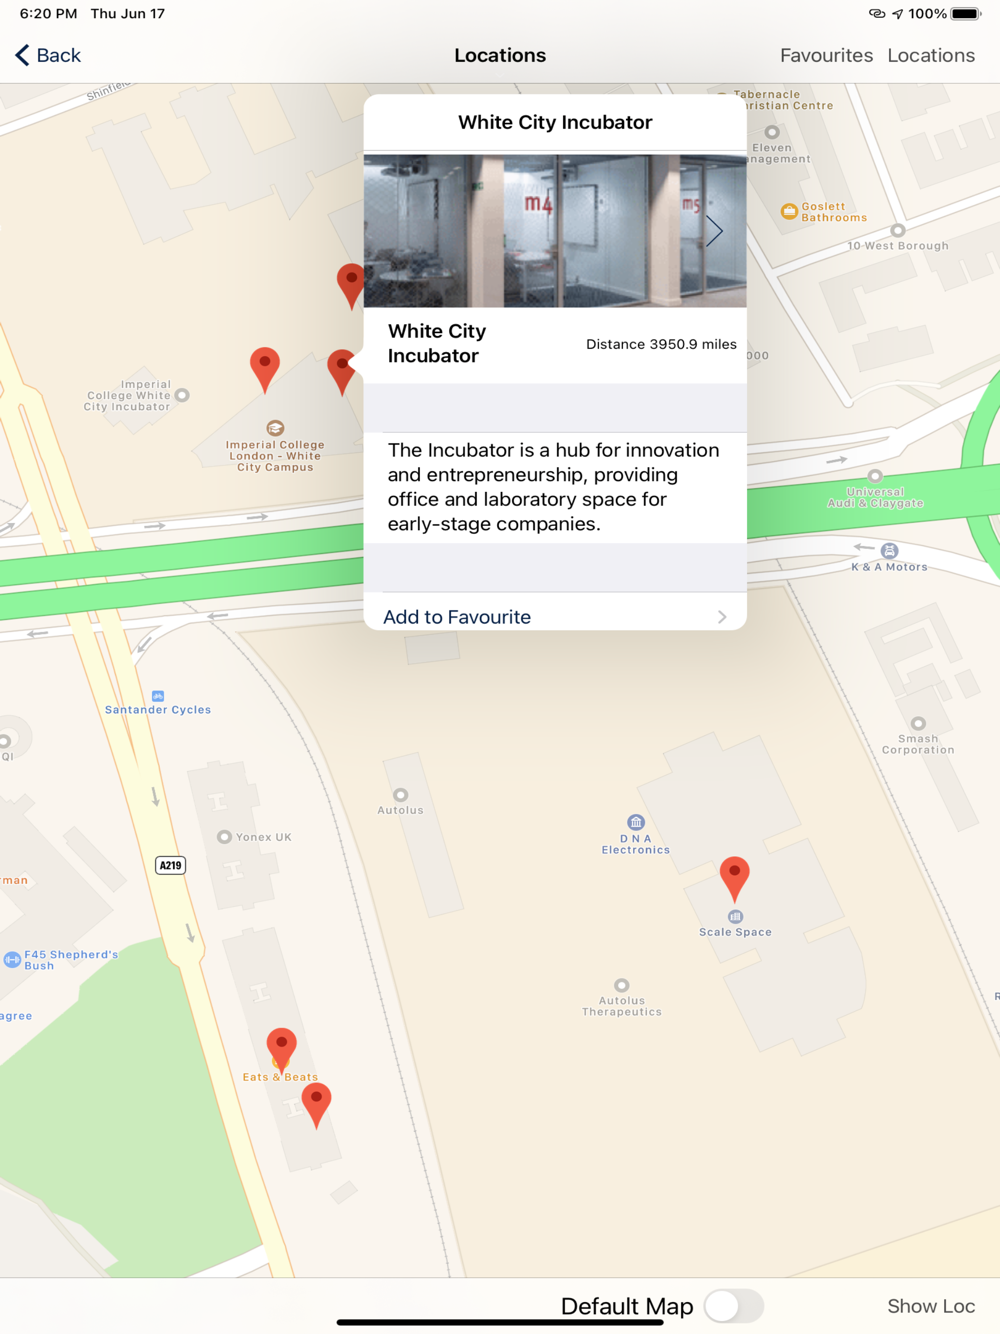This screenshot has height=1334, width=1000.
Task: Select the K & A Motors icon
Action: (890, 551)
